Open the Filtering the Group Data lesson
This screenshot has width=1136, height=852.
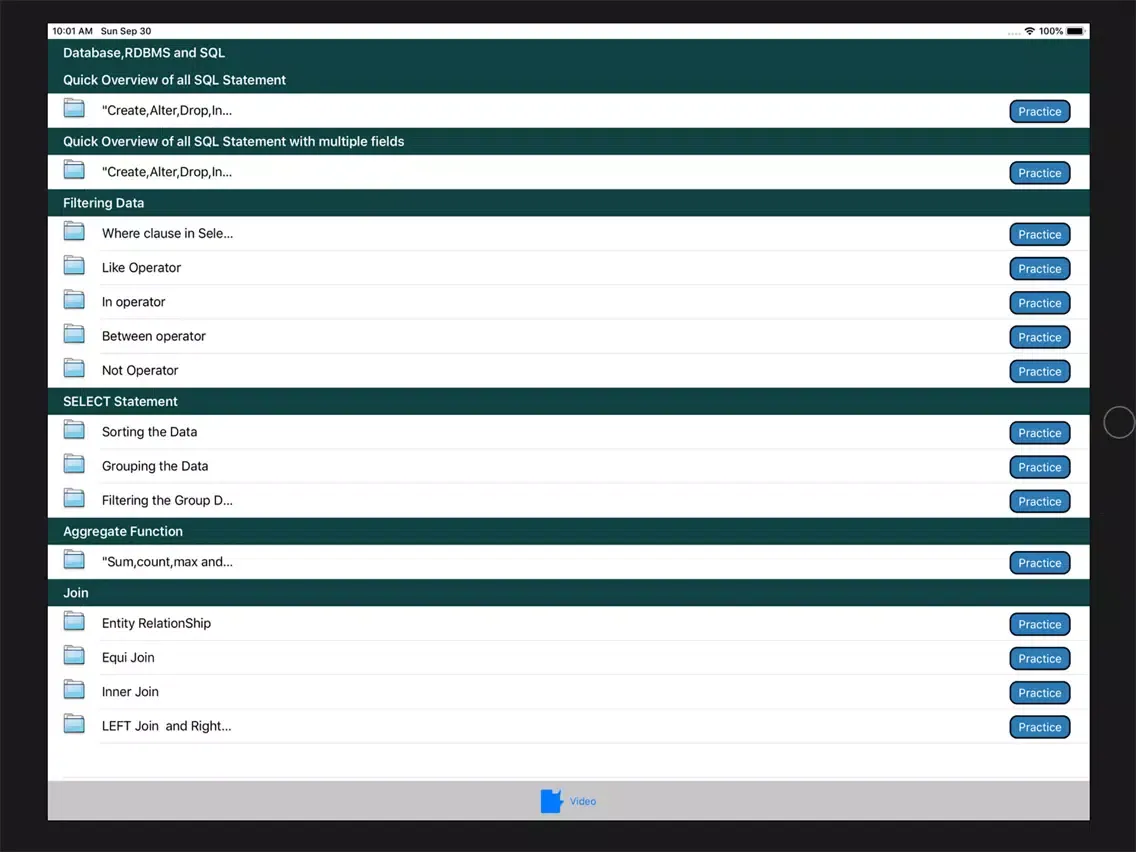167,500
